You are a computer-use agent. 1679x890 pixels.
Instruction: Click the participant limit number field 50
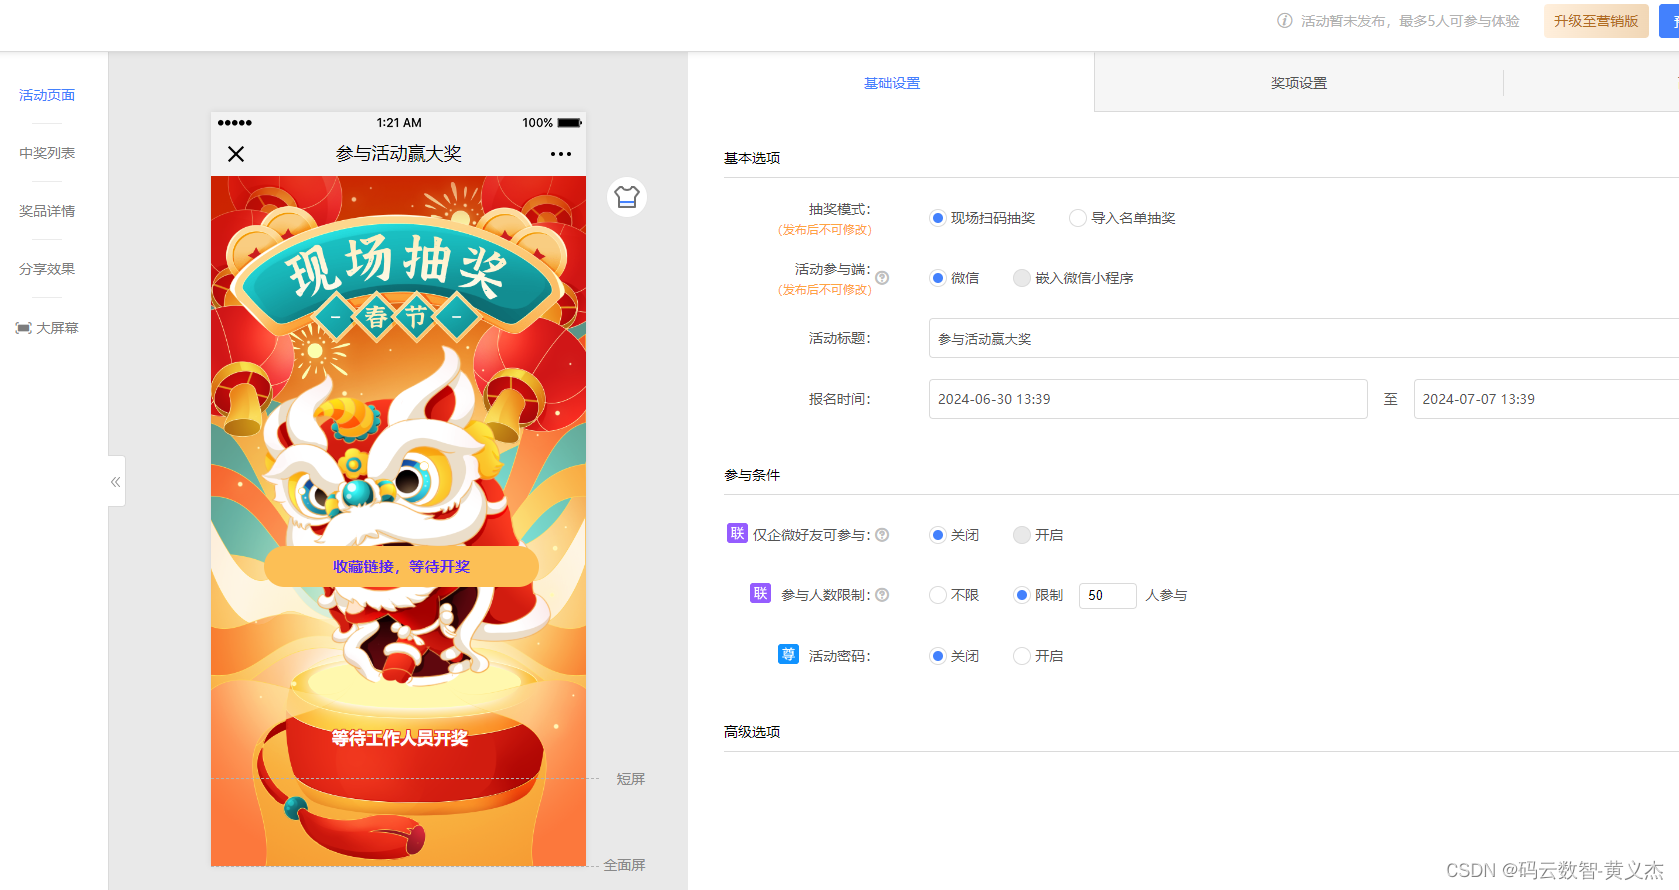point(1107,595)
